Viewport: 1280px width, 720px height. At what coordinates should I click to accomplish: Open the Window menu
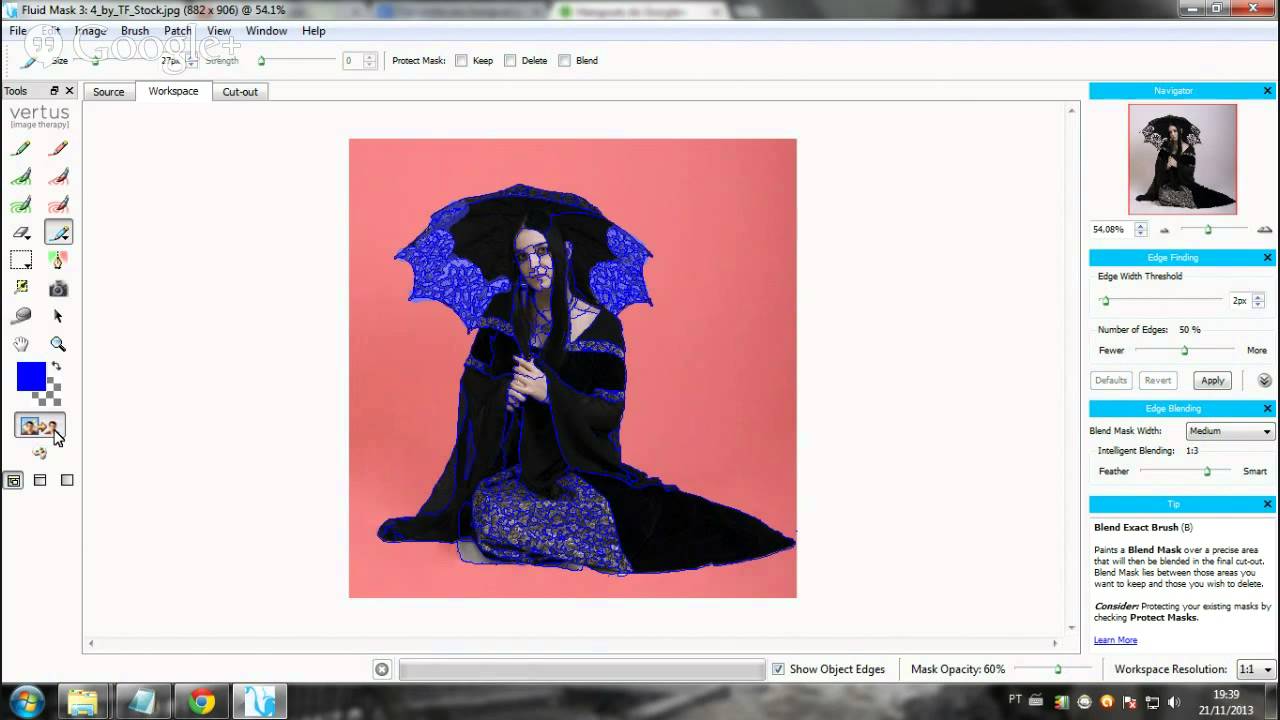267,31
